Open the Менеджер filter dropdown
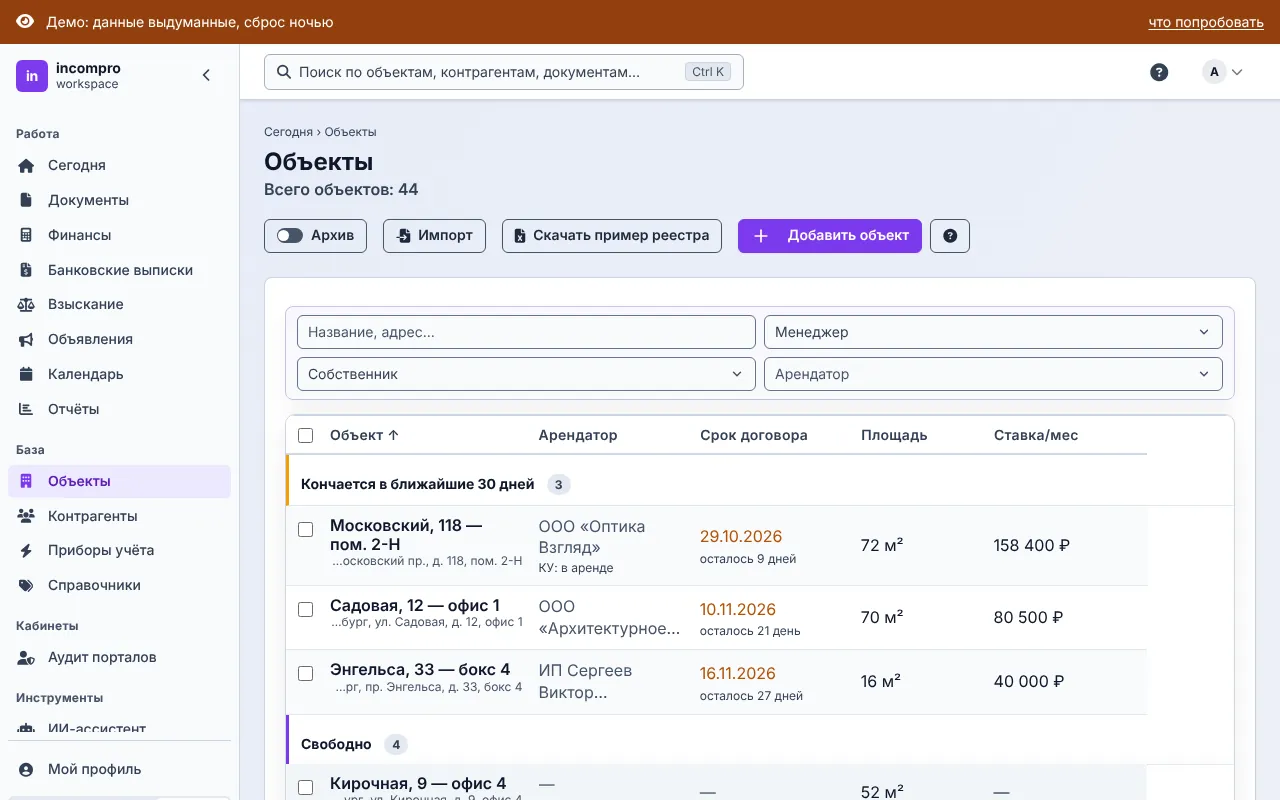The height and width of the screenshot is (800, 1280). tap(993, 332)
